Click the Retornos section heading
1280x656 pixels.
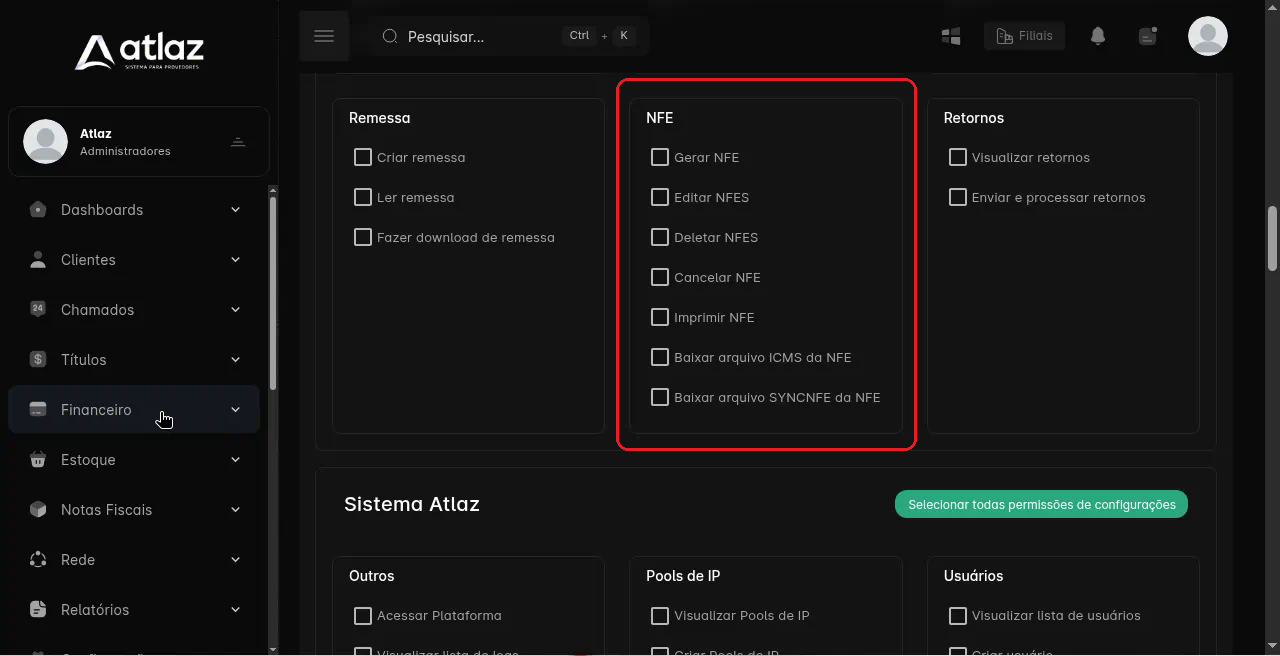[974, 117]
